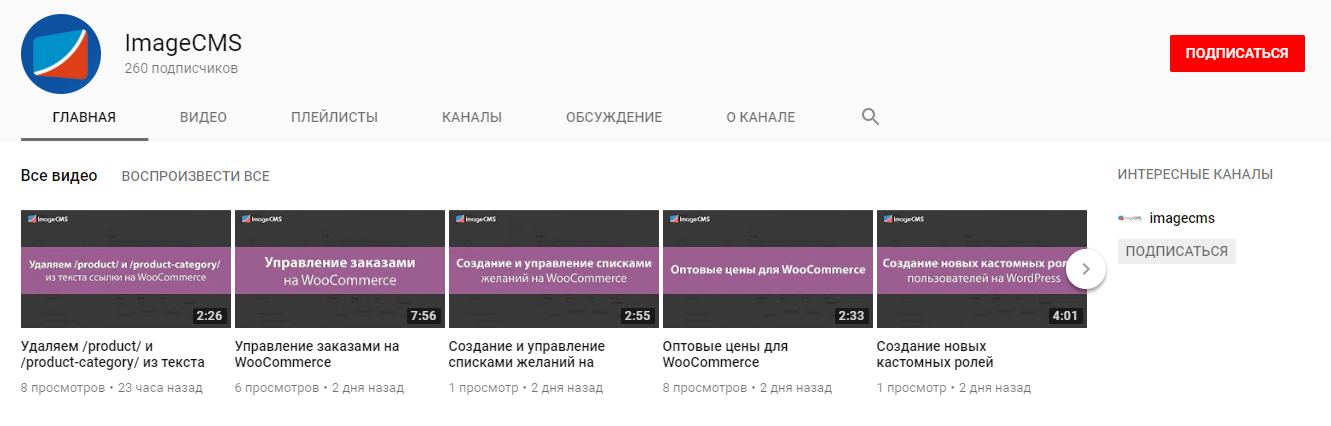The image size is (1331, 426).
Task: Open title Управление заказами на WooCommerce
Action: (317, 354)
